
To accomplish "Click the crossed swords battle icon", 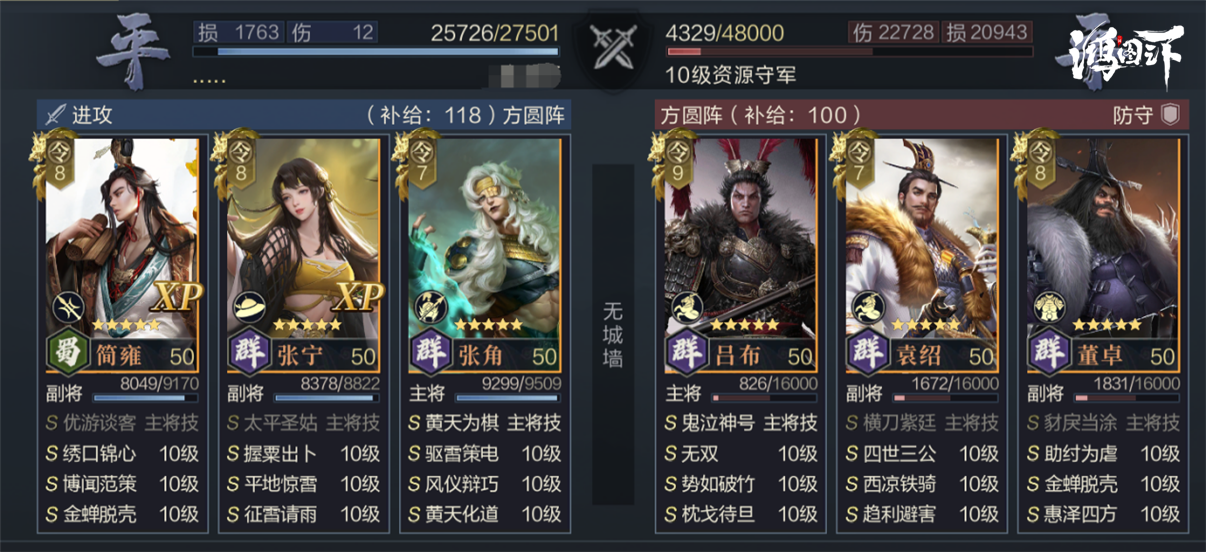I will point(612,48).
